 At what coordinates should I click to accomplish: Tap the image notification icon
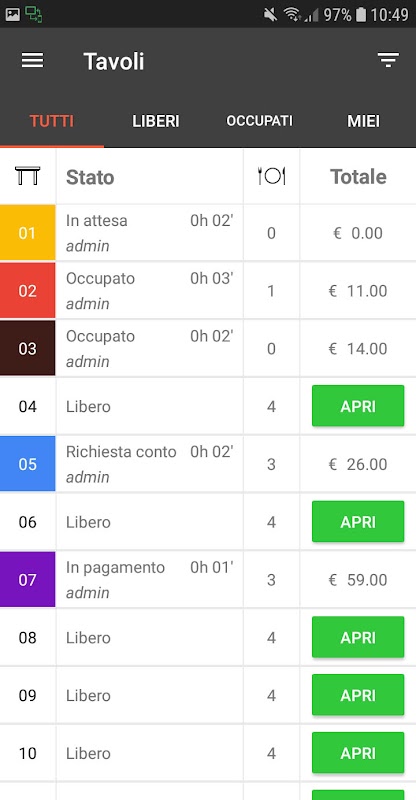[x=13, y=14]
